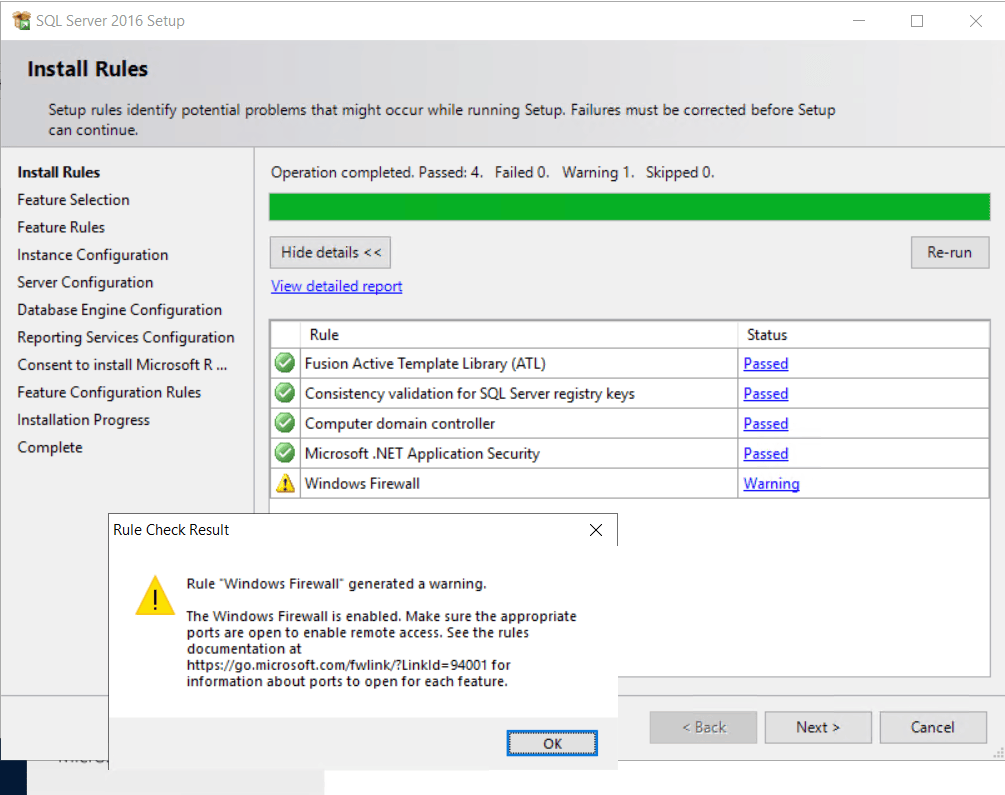Close the Rule Check Result dialog with its X
Image resolution: width=1005 pixels, height=795 pixels.
click(596, 530)
